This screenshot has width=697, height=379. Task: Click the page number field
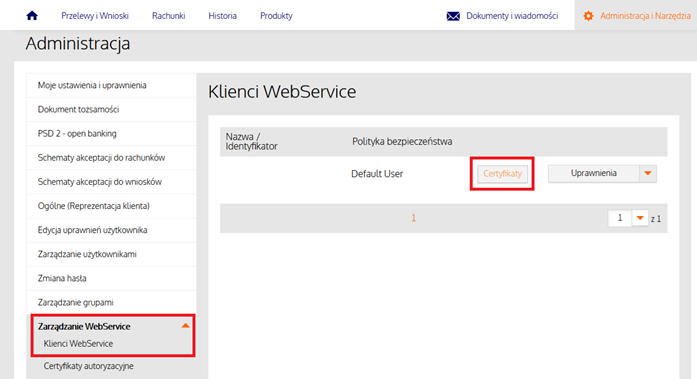point(620,218)
